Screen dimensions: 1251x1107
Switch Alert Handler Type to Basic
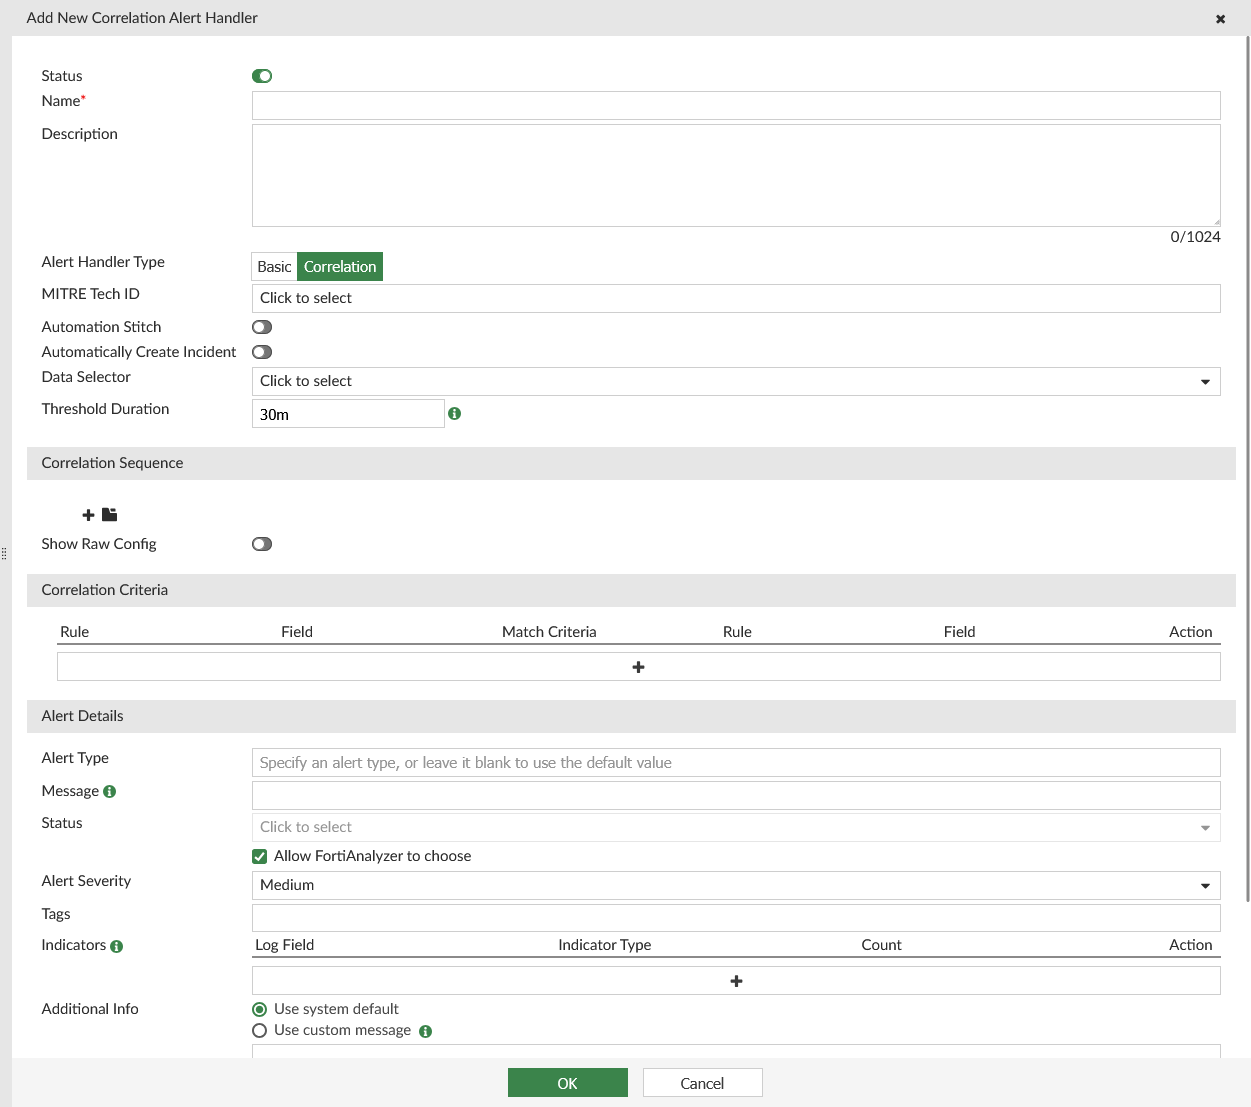[x=274, y=267]
